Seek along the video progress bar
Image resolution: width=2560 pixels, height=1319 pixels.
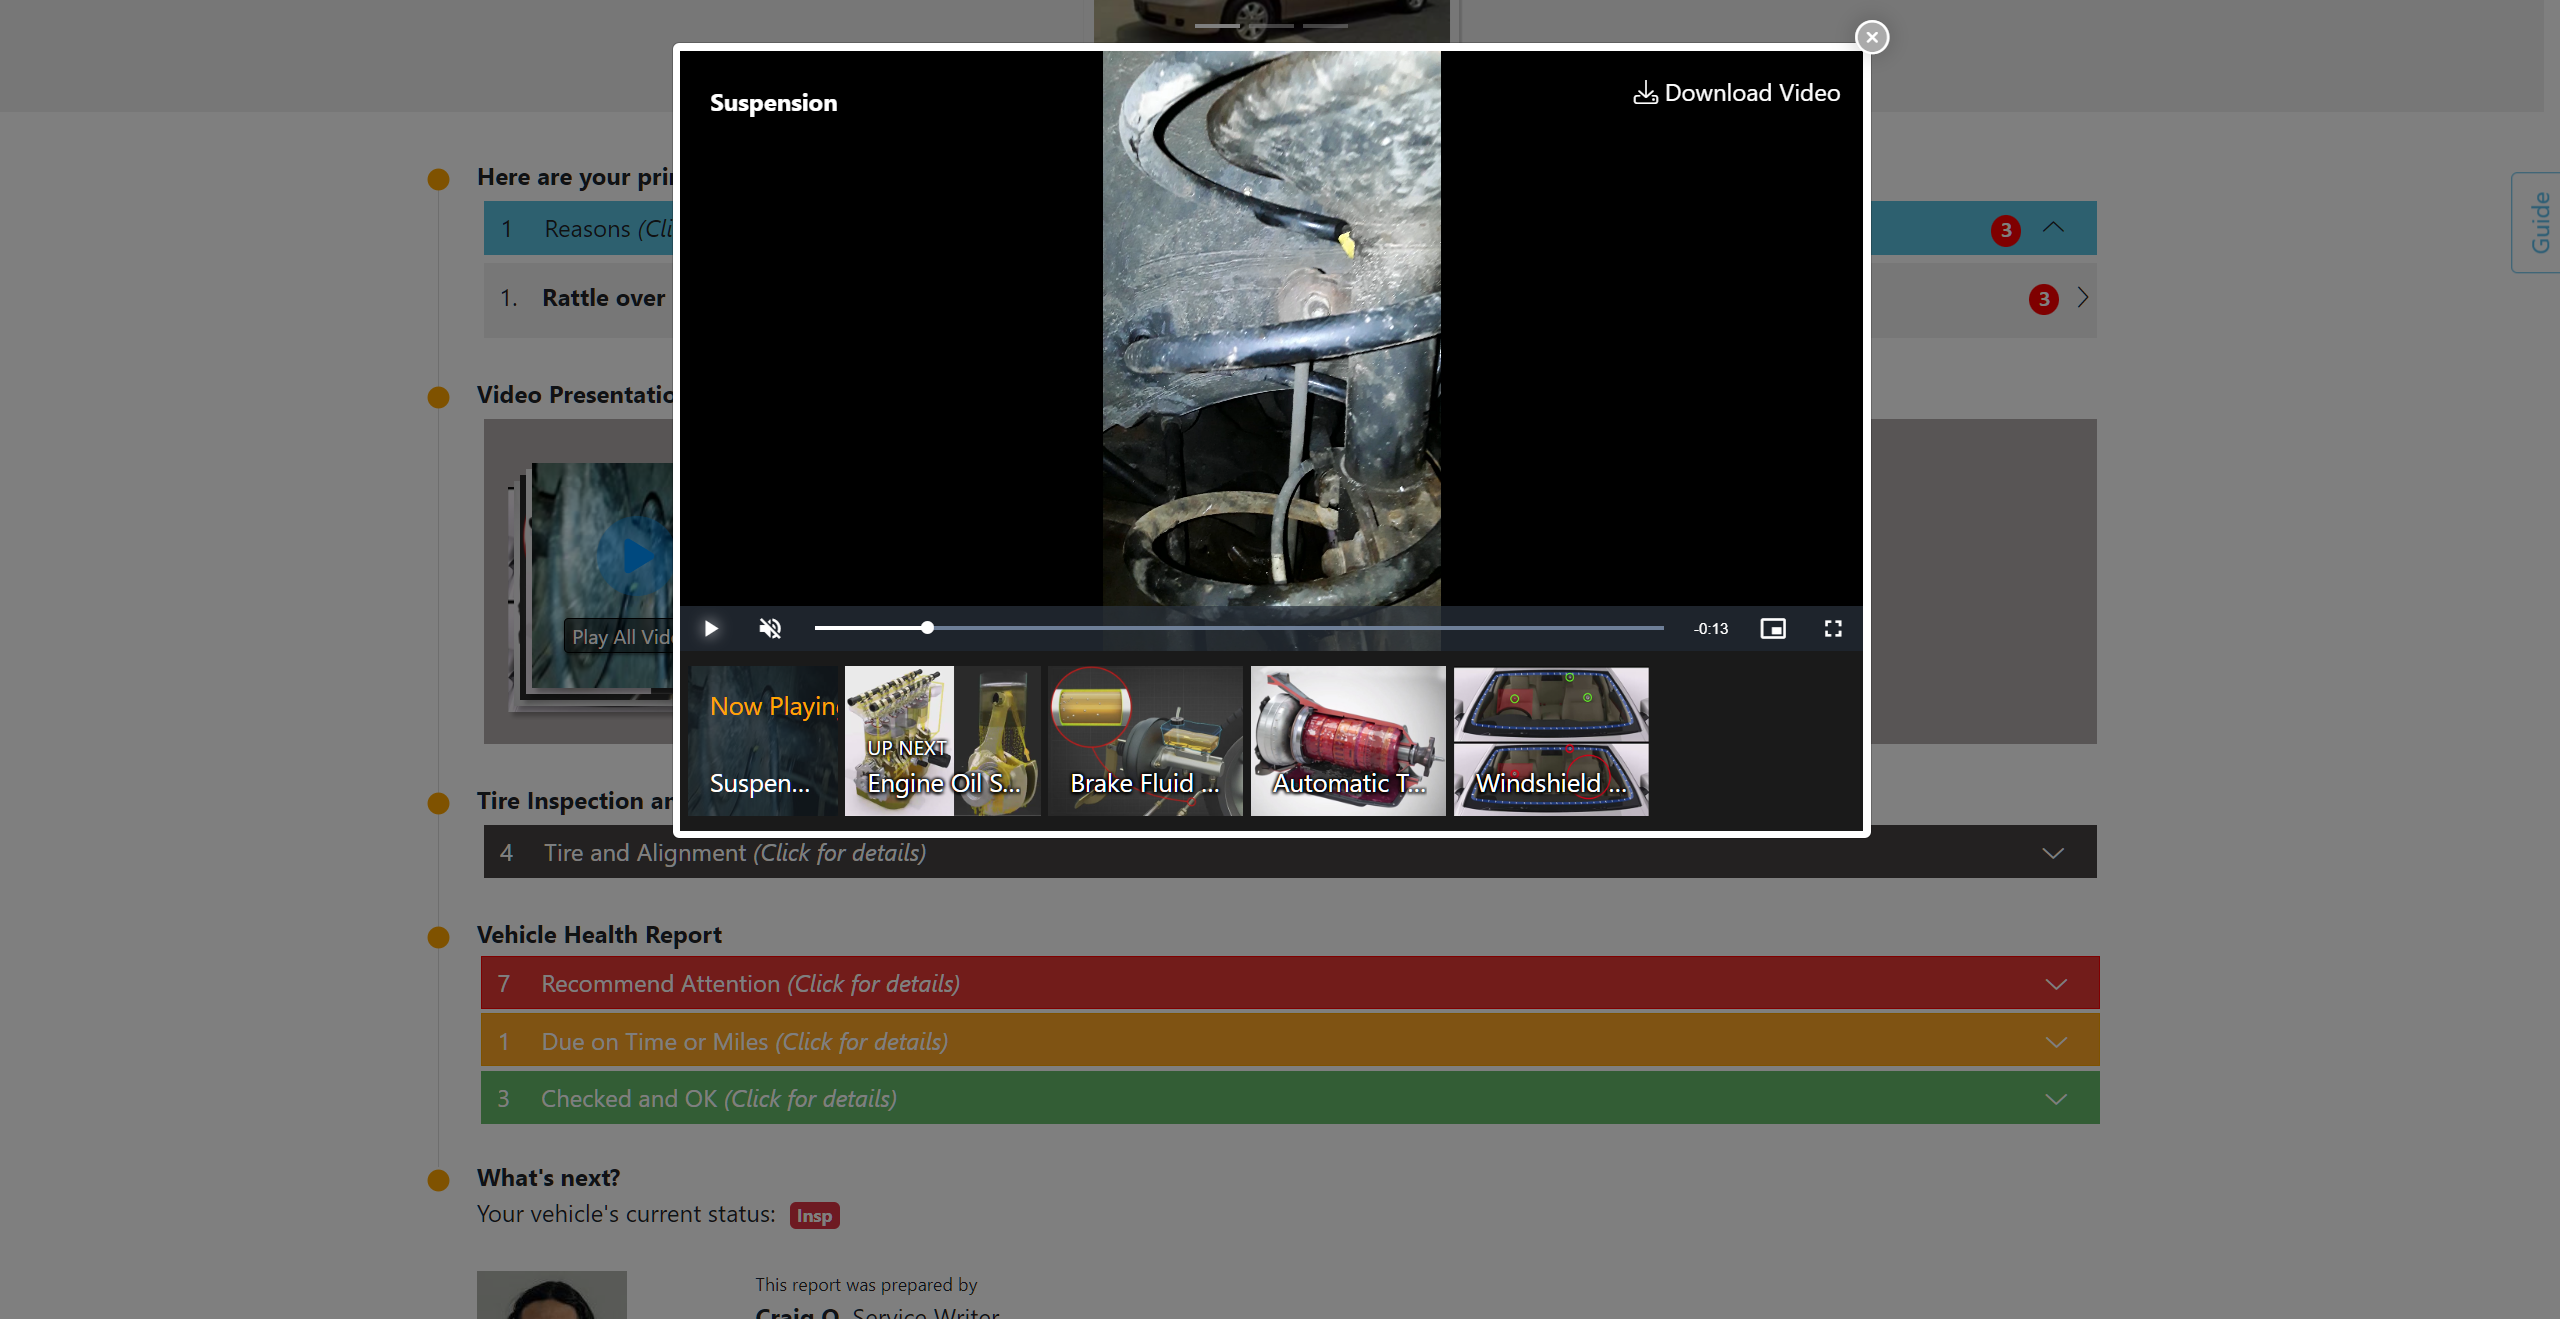click(1238, 628)
